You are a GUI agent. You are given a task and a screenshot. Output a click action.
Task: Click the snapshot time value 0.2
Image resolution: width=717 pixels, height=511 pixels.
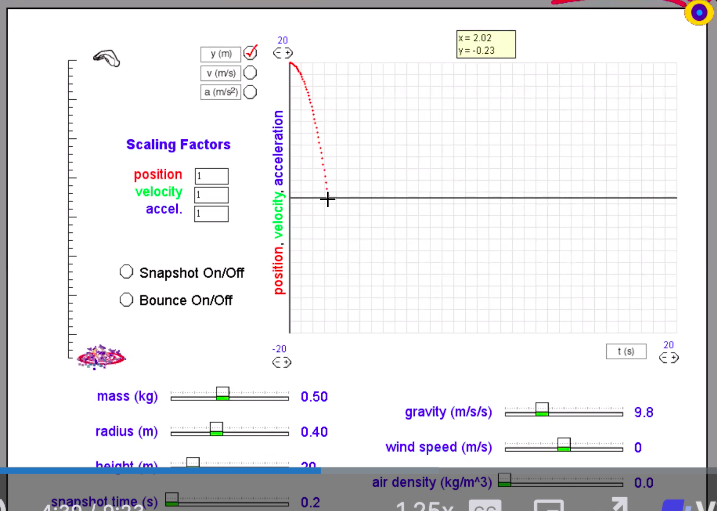click(310, 503)
